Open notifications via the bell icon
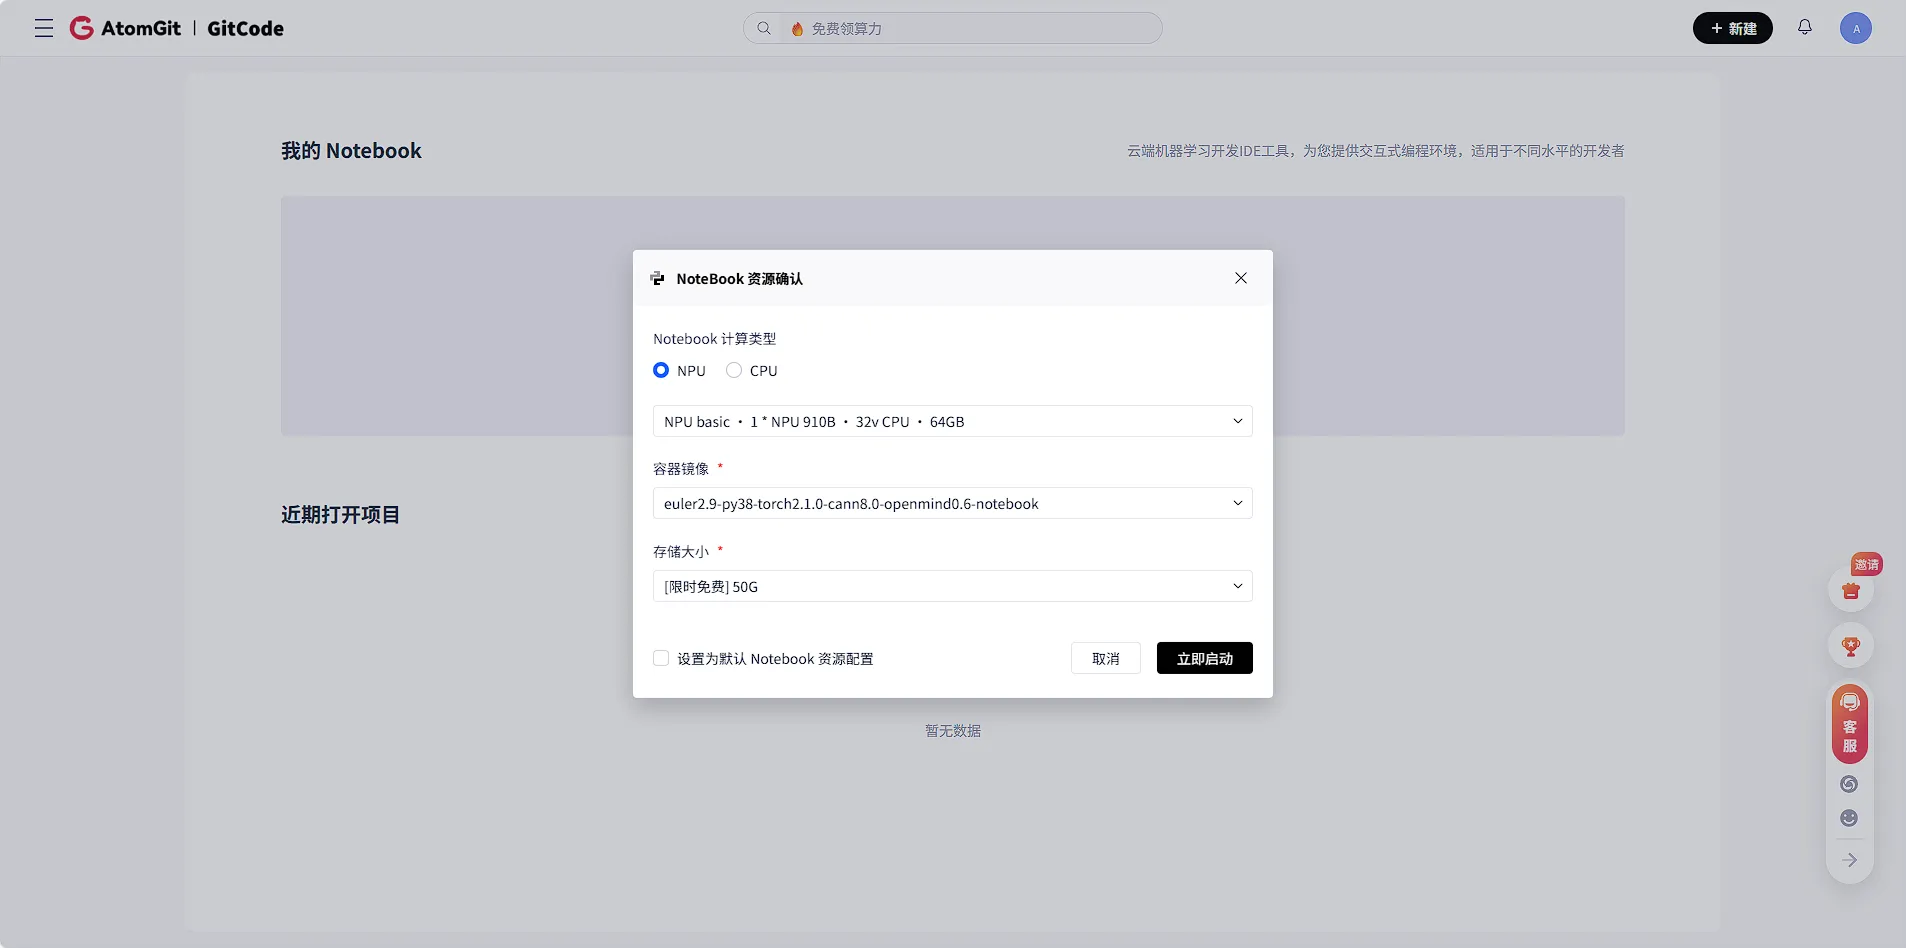The width and height of the screenshot is (1906, 948). point(1806,28)
